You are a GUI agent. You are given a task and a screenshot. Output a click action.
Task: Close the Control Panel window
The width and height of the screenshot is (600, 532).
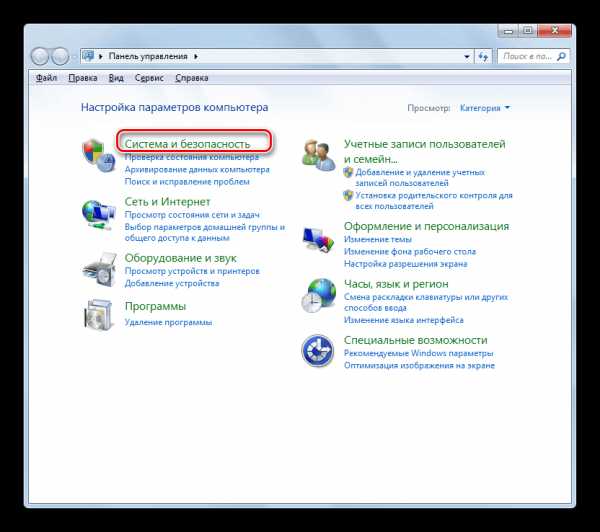(x=555, y=31)
